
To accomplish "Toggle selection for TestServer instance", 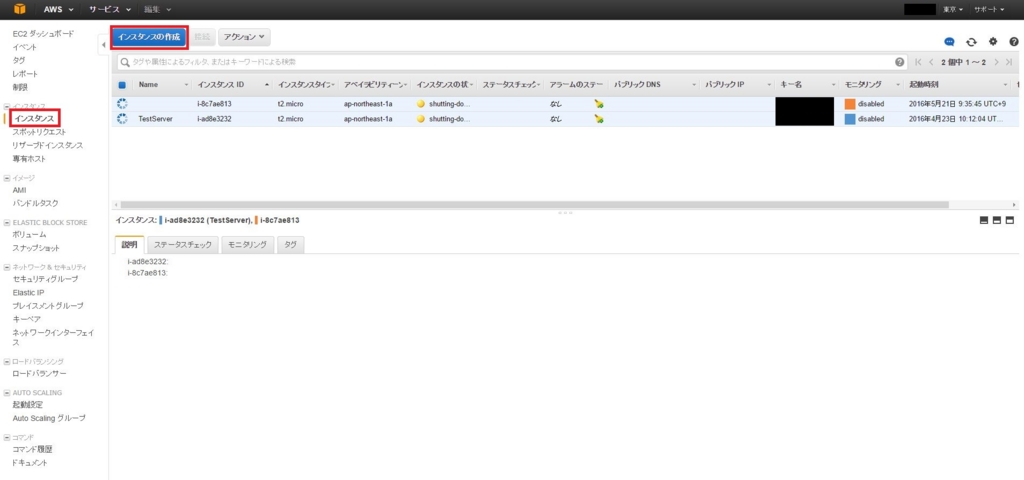I will [x=122, y=119].
